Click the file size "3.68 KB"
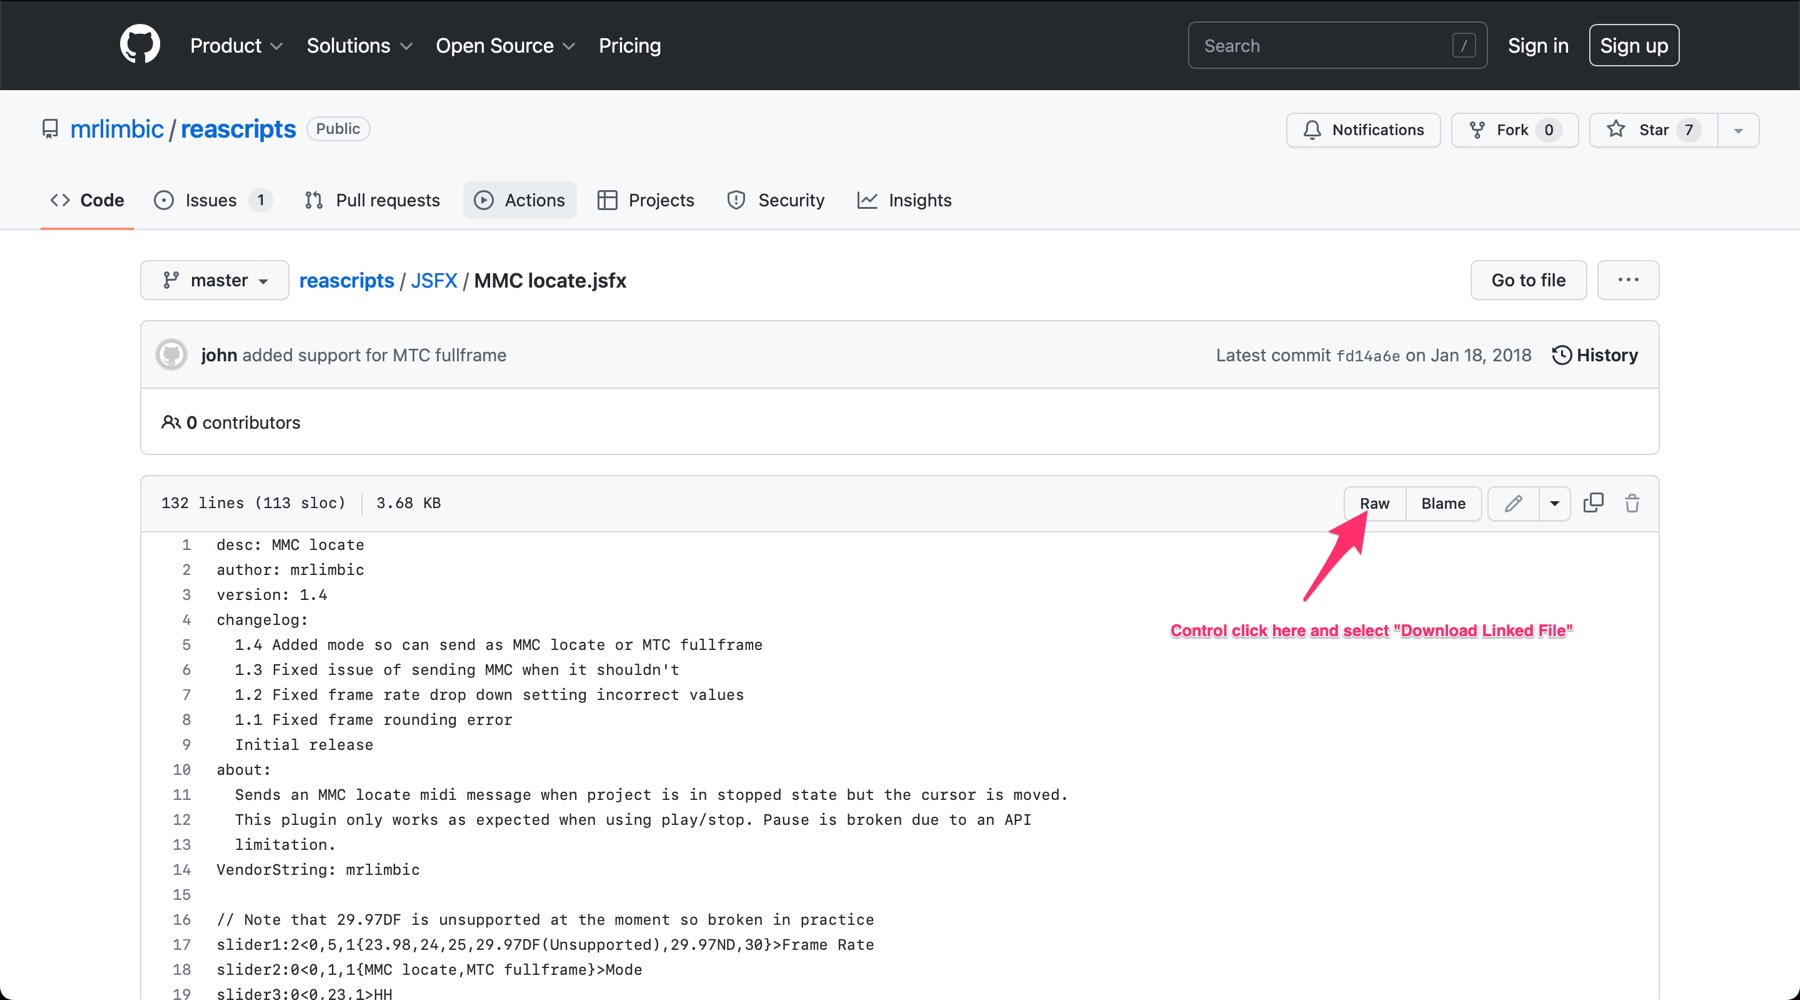 click(408, 503)
